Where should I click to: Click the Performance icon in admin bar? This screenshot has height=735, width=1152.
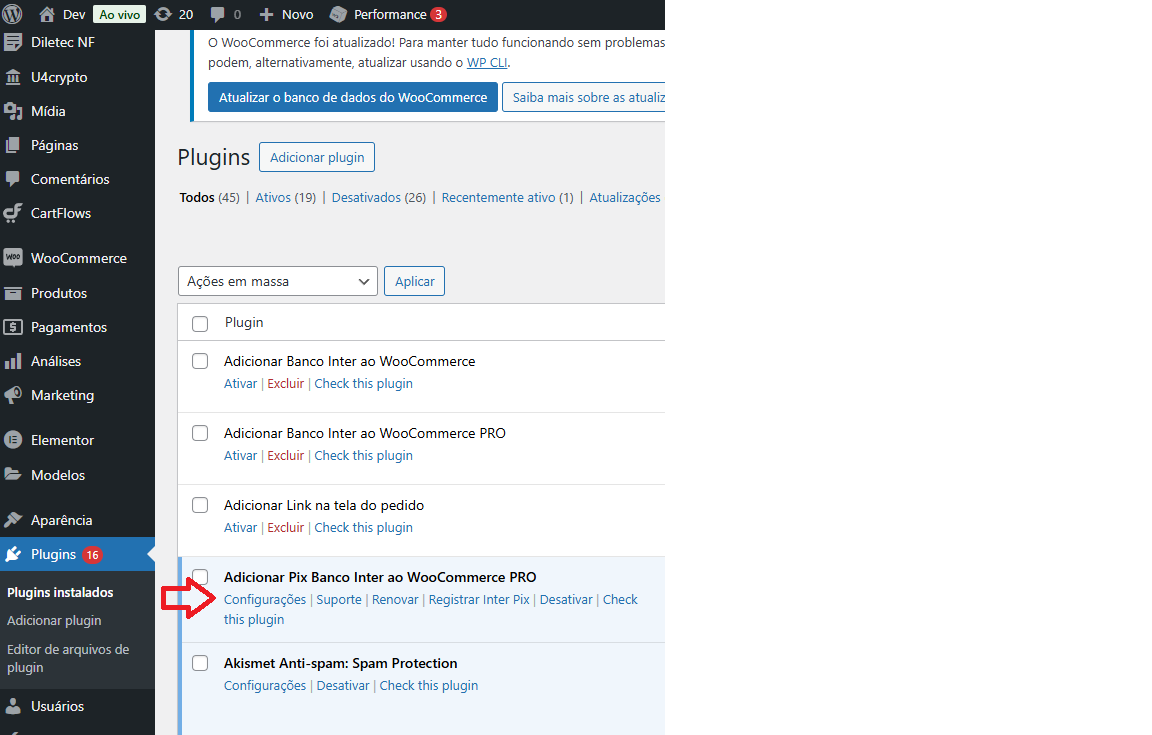339,14
